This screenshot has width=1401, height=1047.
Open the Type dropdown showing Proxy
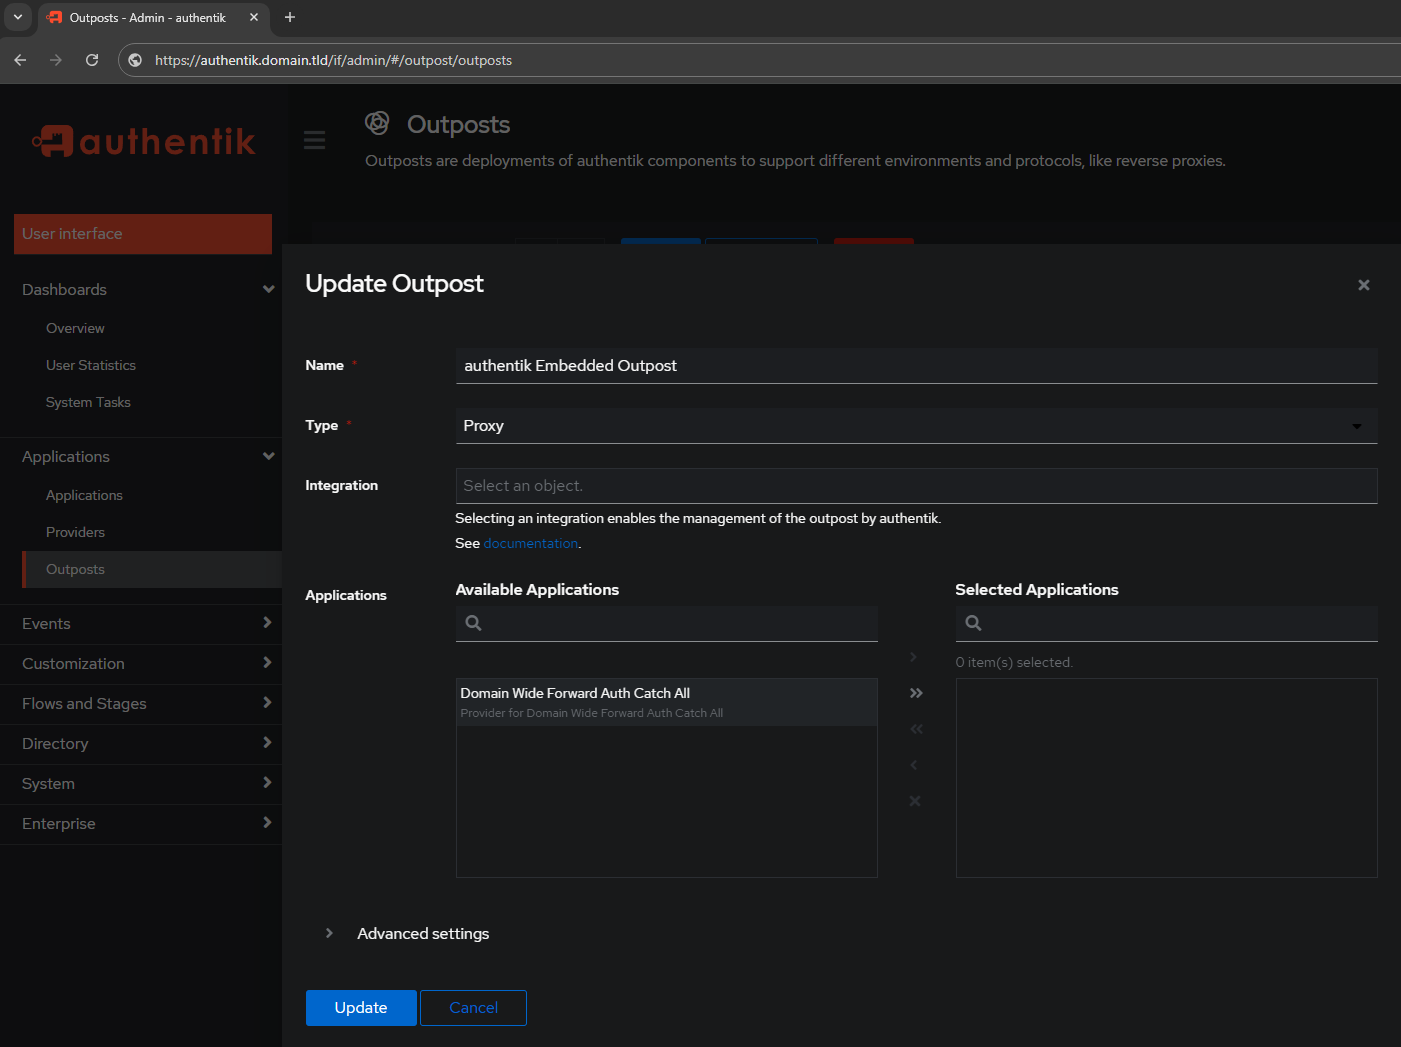pos(916,426)
